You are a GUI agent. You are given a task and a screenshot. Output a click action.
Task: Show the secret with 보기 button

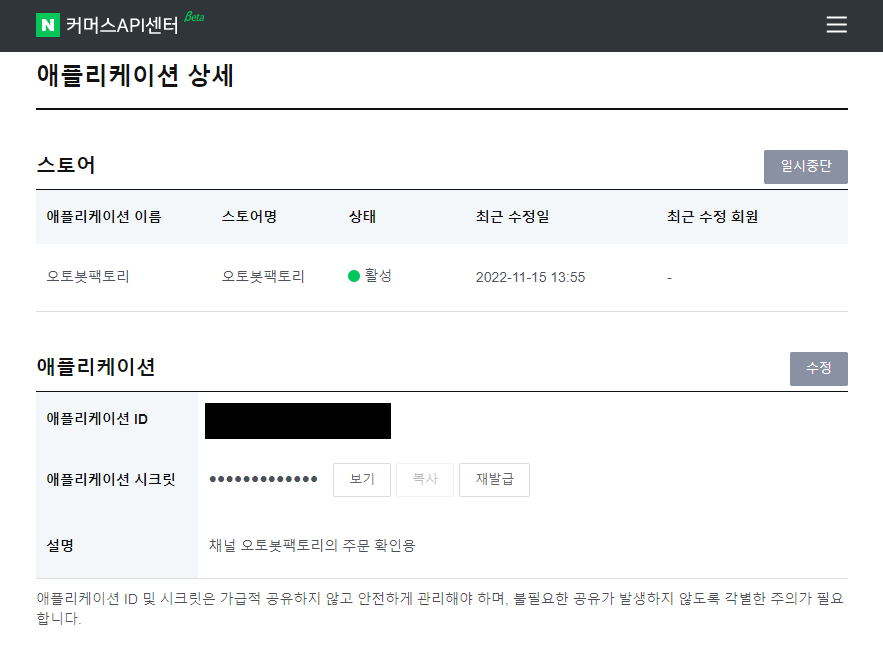pos(362,480)
